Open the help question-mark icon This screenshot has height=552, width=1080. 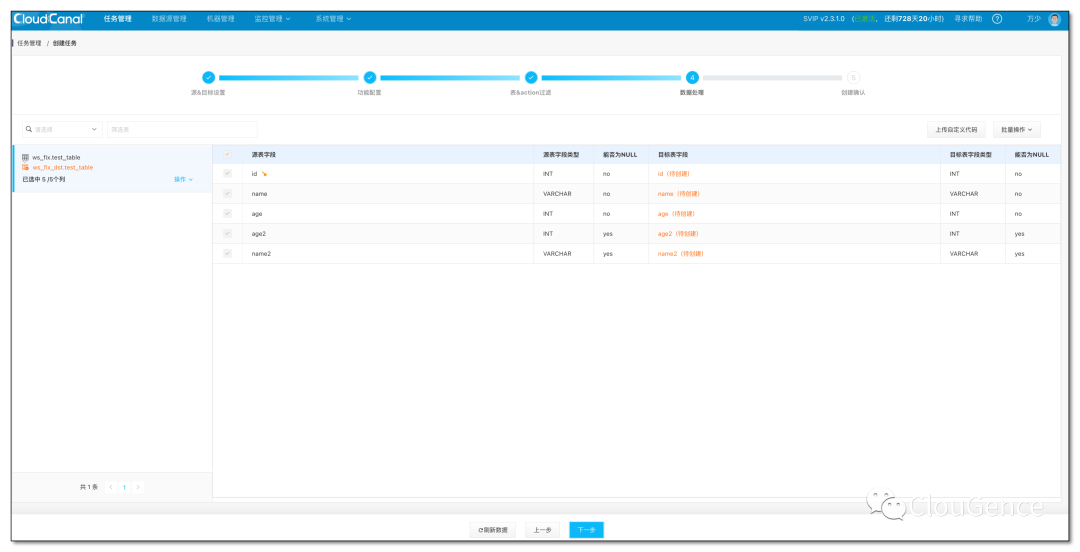coord(997,19)
